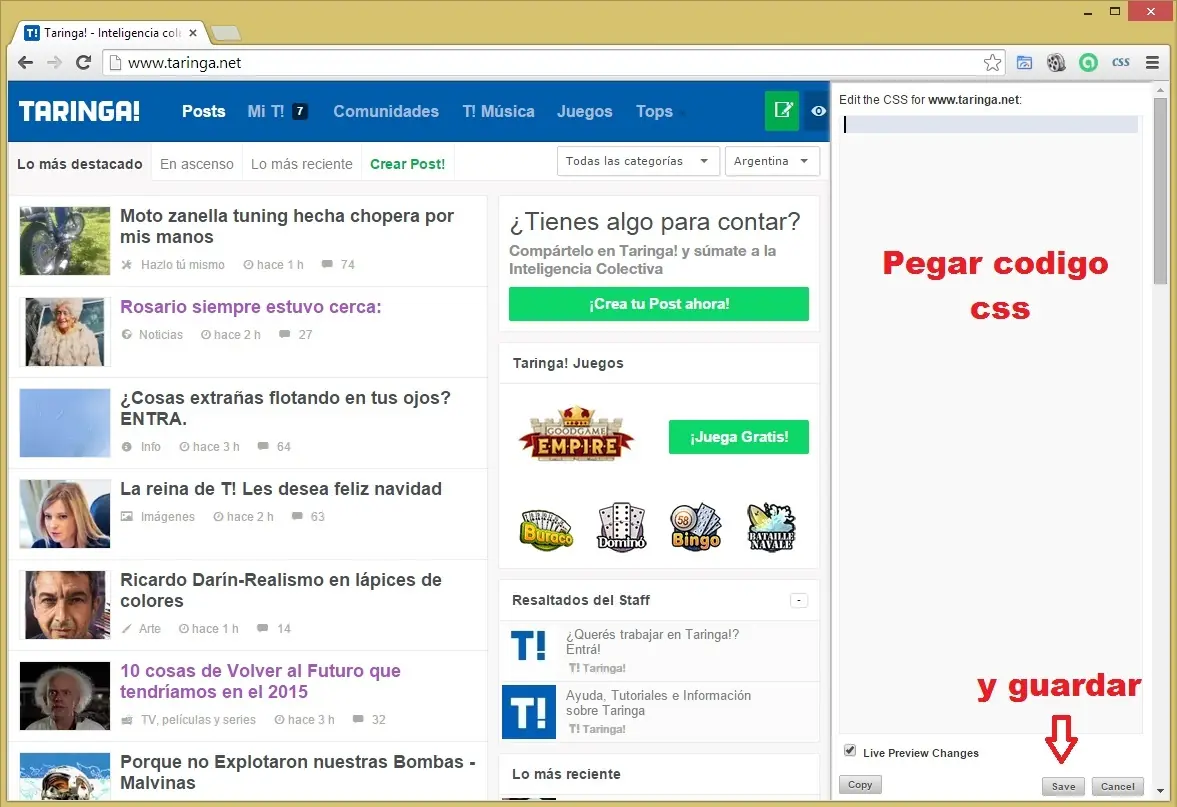
Task: Click the browser forward arrow
Action: pyautogui.click(x=54, y=63)
